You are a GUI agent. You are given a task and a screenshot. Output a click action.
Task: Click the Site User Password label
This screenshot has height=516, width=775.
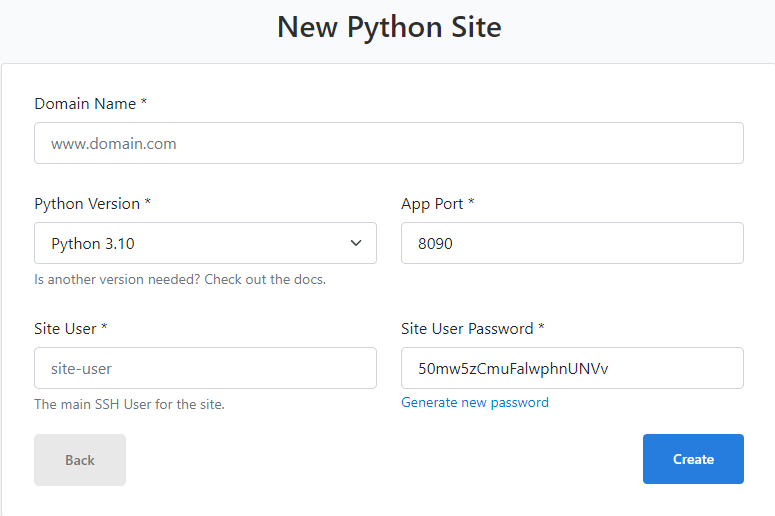[467, 329]
